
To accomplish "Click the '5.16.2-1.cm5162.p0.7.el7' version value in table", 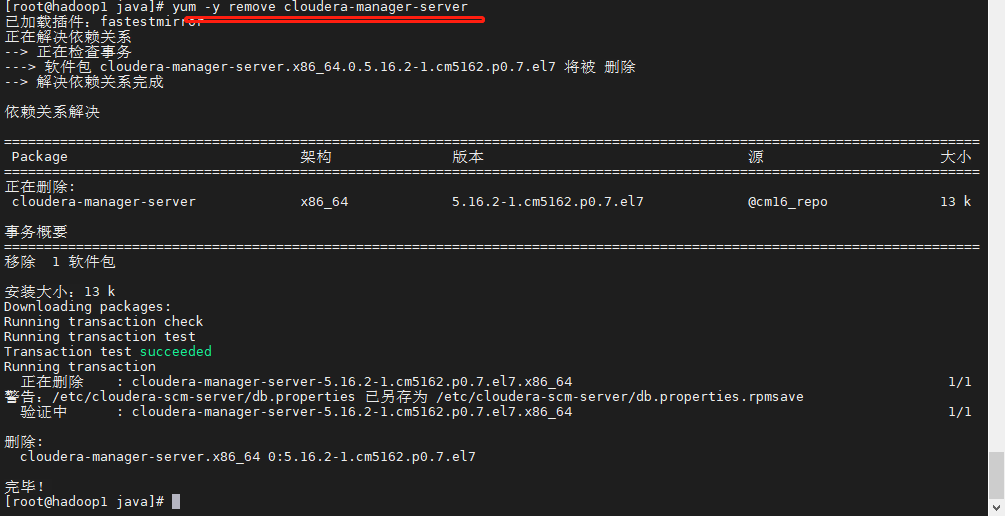I will coord(547,202).
